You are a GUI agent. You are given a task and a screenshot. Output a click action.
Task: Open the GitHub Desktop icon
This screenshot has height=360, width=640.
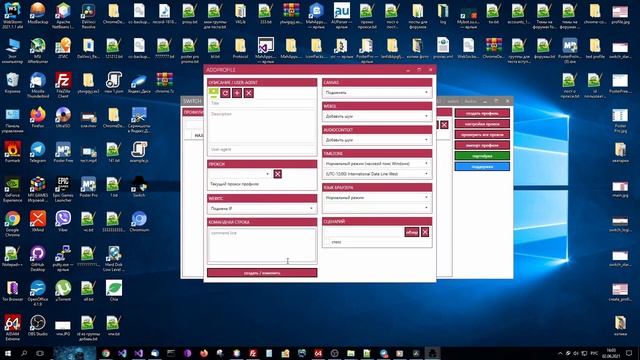click(38, 258)
